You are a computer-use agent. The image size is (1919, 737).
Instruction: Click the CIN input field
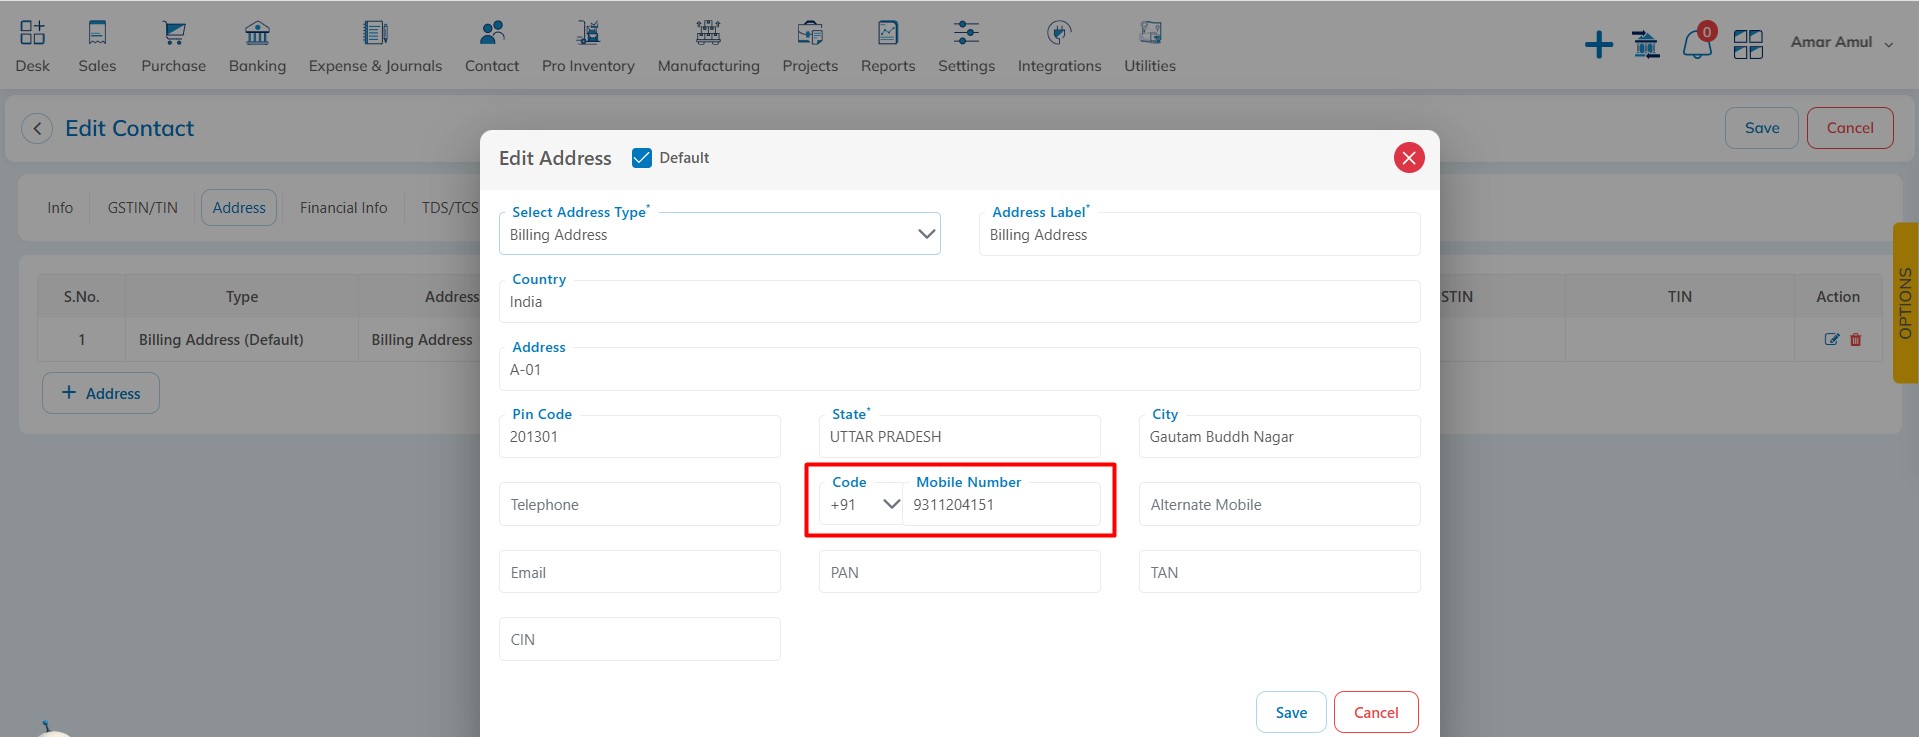point(640,639)
